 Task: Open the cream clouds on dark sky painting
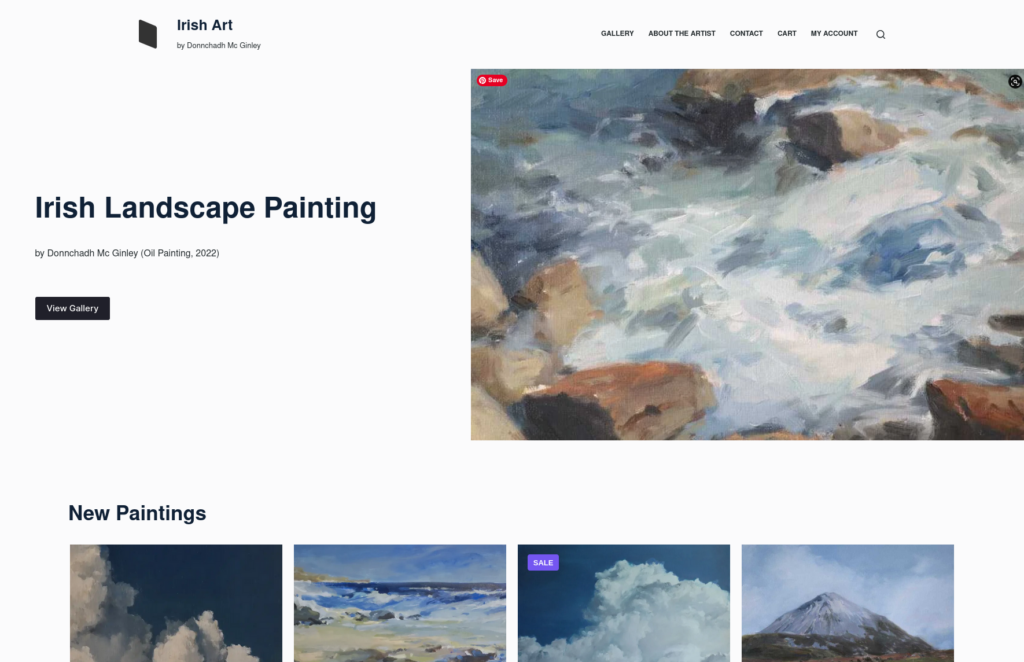click(176, 603)
